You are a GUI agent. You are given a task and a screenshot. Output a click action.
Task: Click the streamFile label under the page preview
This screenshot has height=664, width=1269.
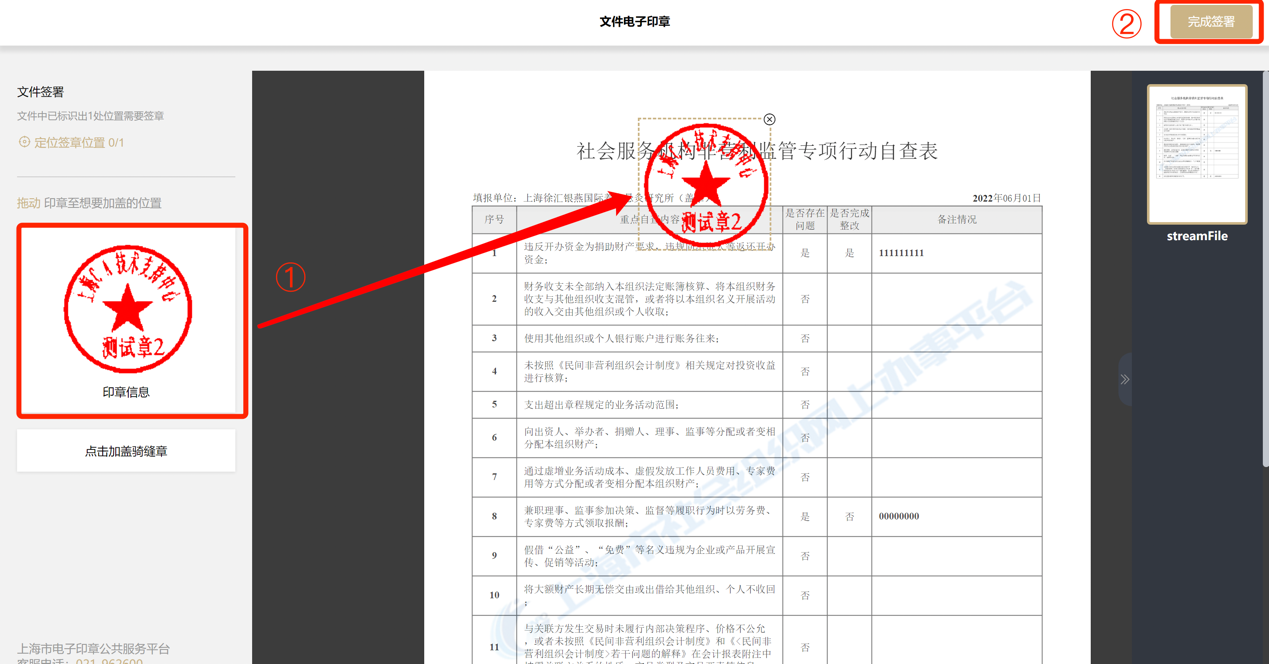(x=1196, y=238)
